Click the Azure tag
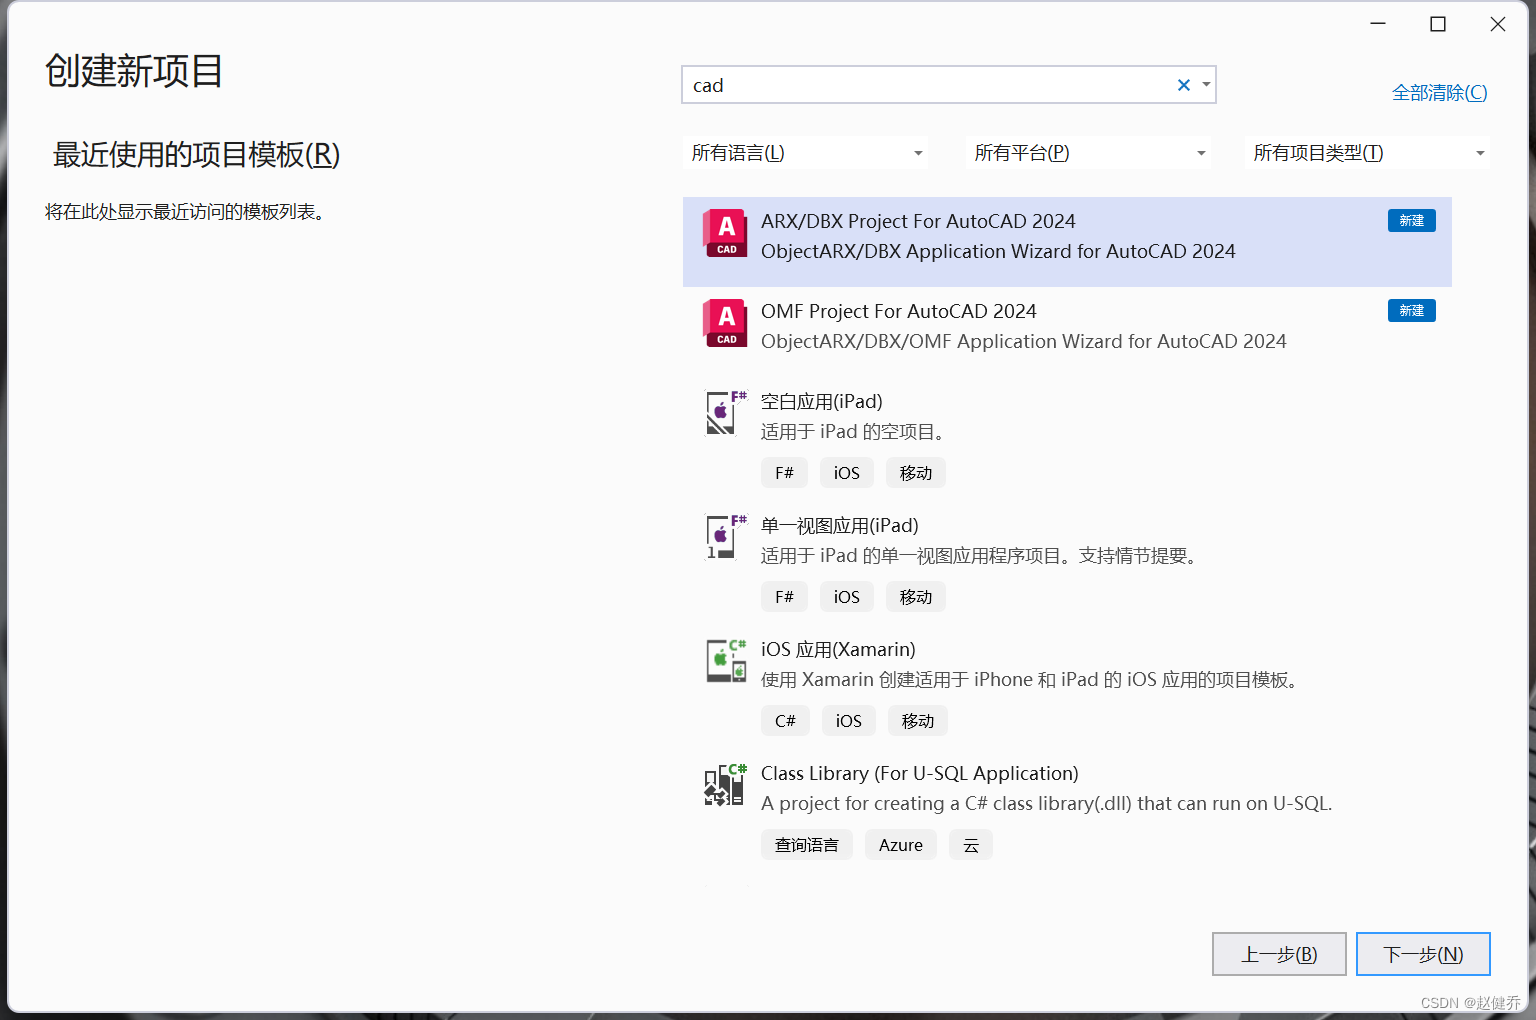Viewport: 1536px width, 1020px height. [901, 845]
